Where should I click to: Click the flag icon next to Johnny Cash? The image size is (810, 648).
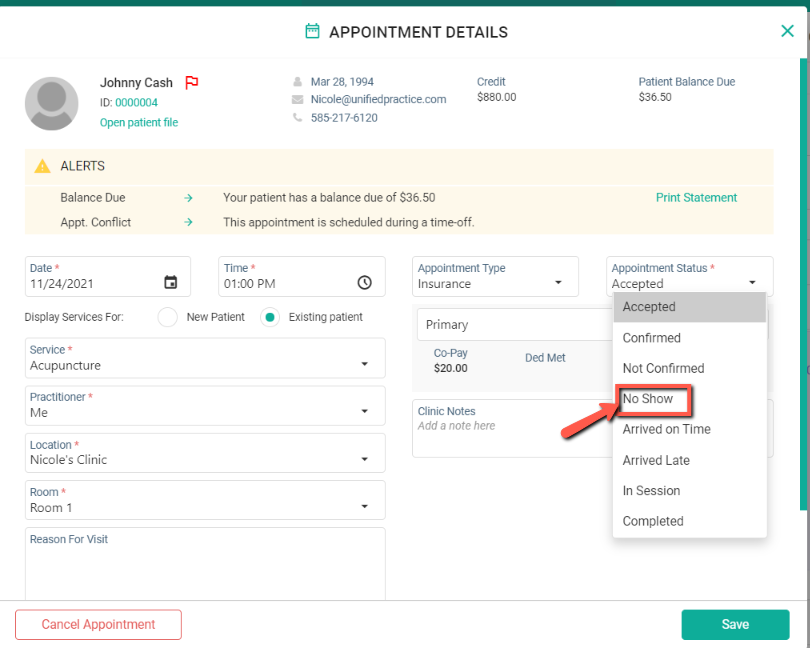(x=191, y=82)
